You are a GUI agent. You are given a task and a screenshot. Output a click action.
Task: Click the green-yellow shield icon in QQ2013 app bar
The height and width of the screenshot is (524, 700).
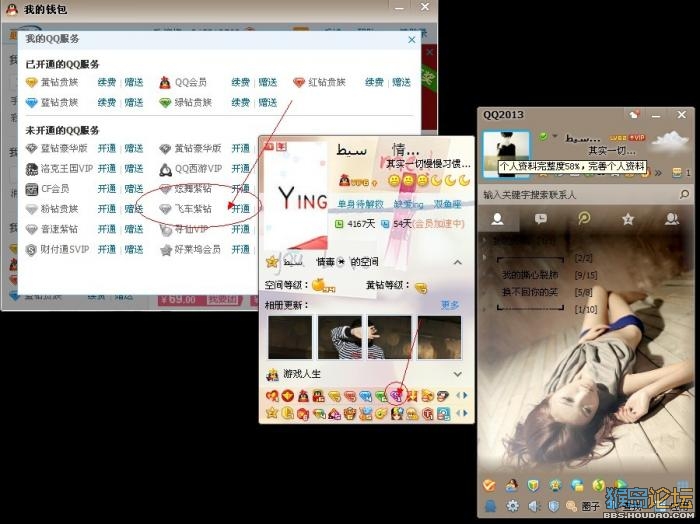pyautogui.click(x=533, y=485)
